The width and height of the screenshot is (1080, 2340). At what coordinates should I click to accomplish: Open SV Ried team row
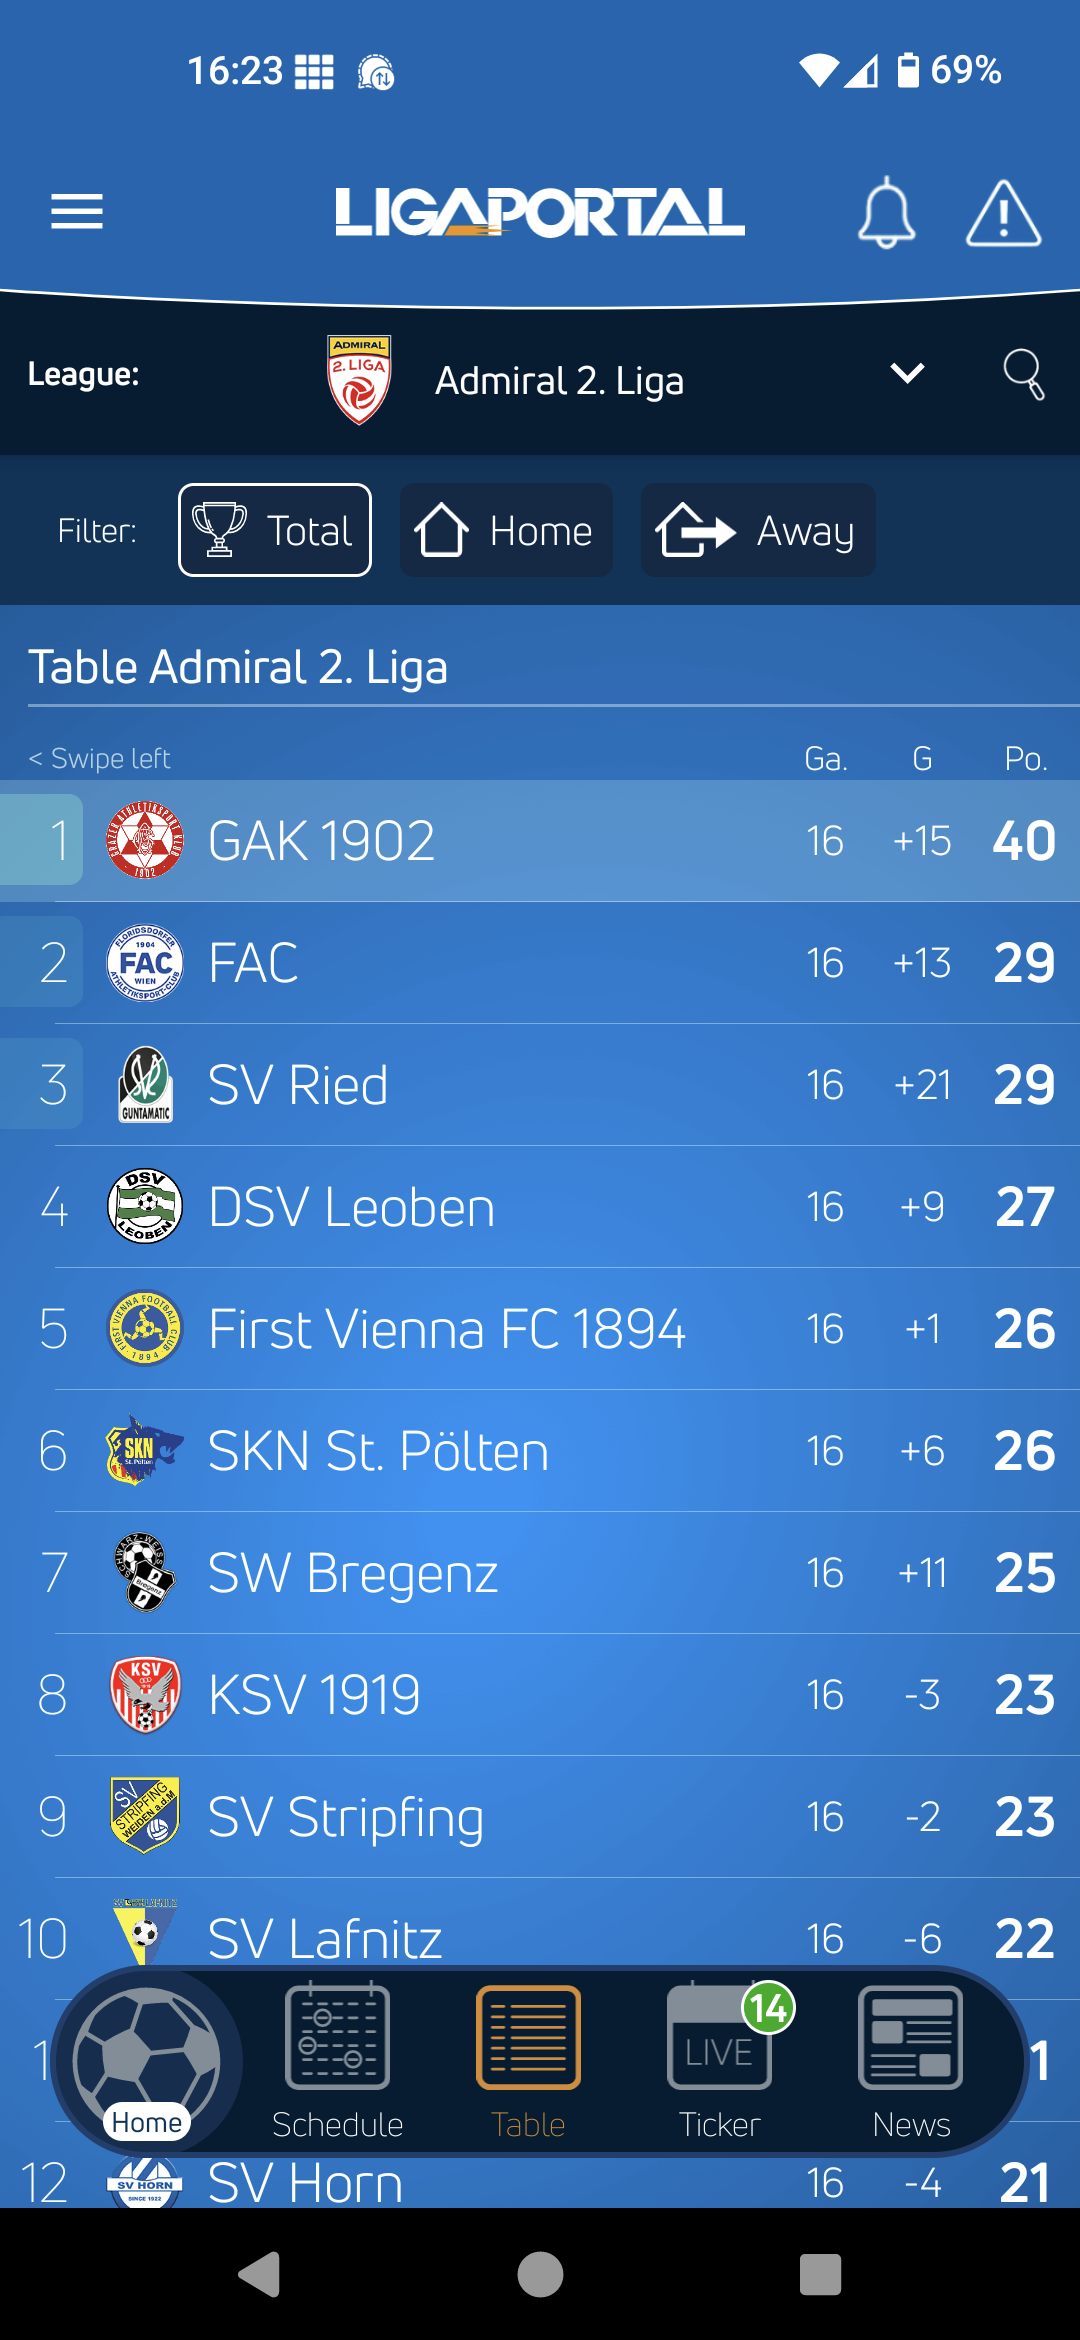540,1085
